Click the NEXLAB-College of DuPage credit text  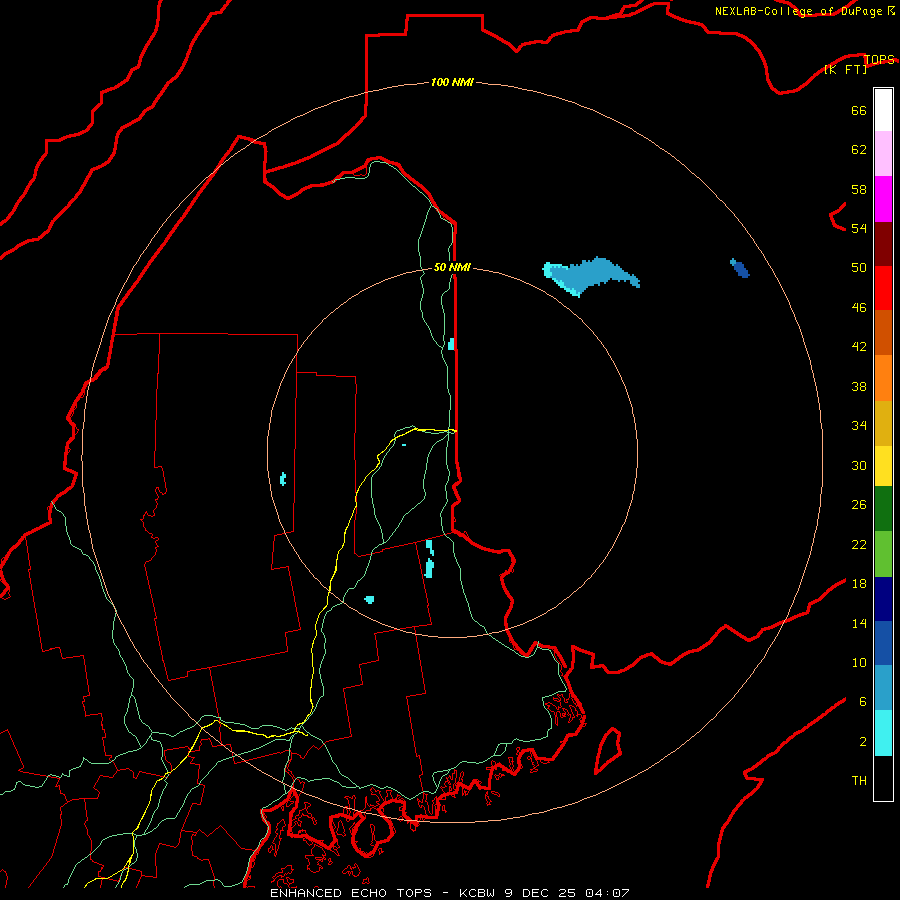tap(798, 11)
